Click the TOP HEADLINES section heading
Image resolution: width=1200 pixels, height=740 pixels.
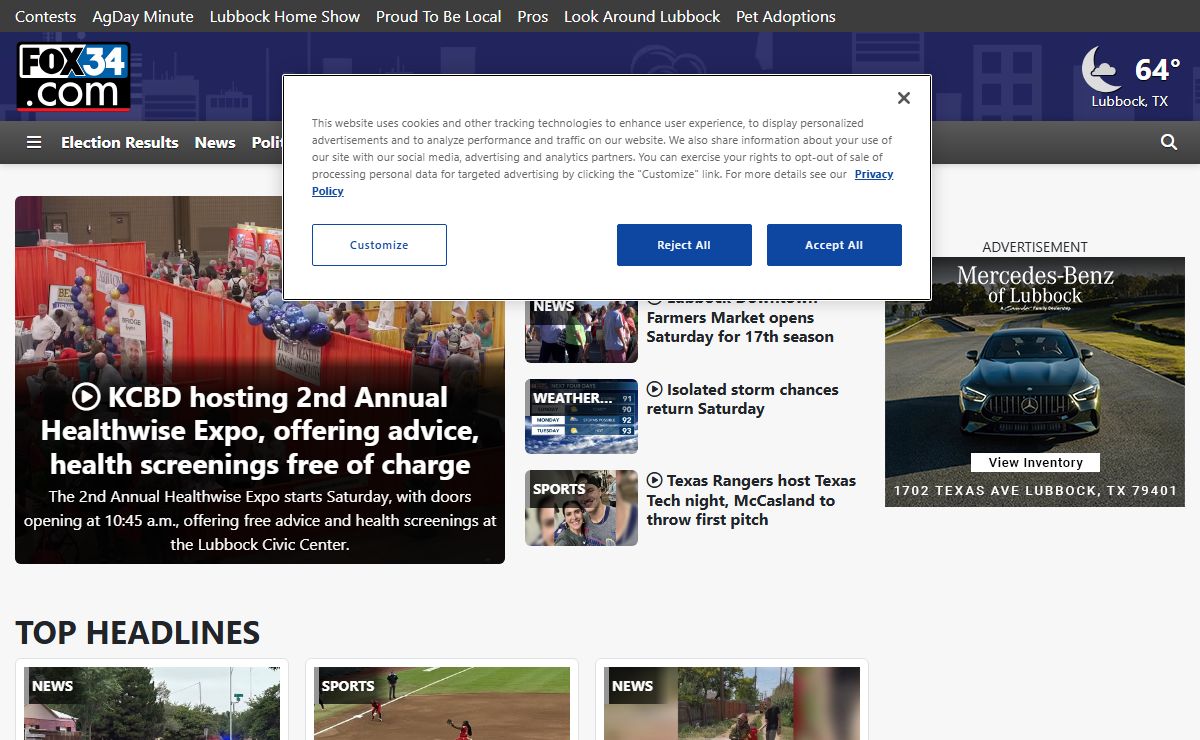[x=138, y=632]
